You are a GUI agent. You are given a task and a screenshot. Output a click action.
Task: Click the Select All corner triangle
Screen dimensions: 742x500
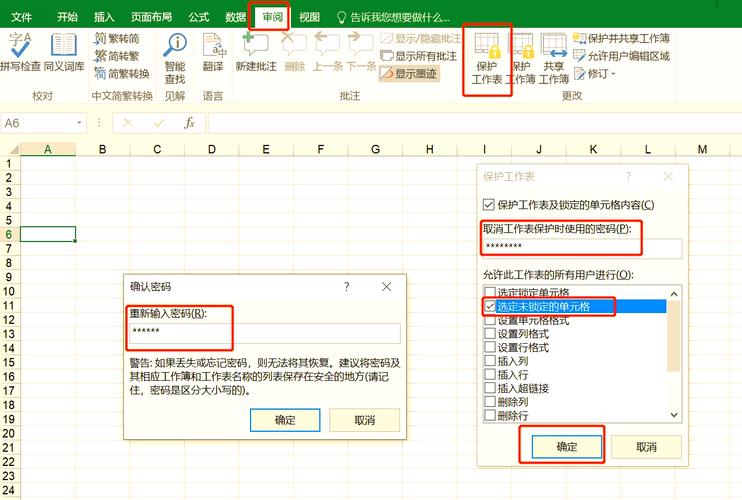click(x=12, y=149)
